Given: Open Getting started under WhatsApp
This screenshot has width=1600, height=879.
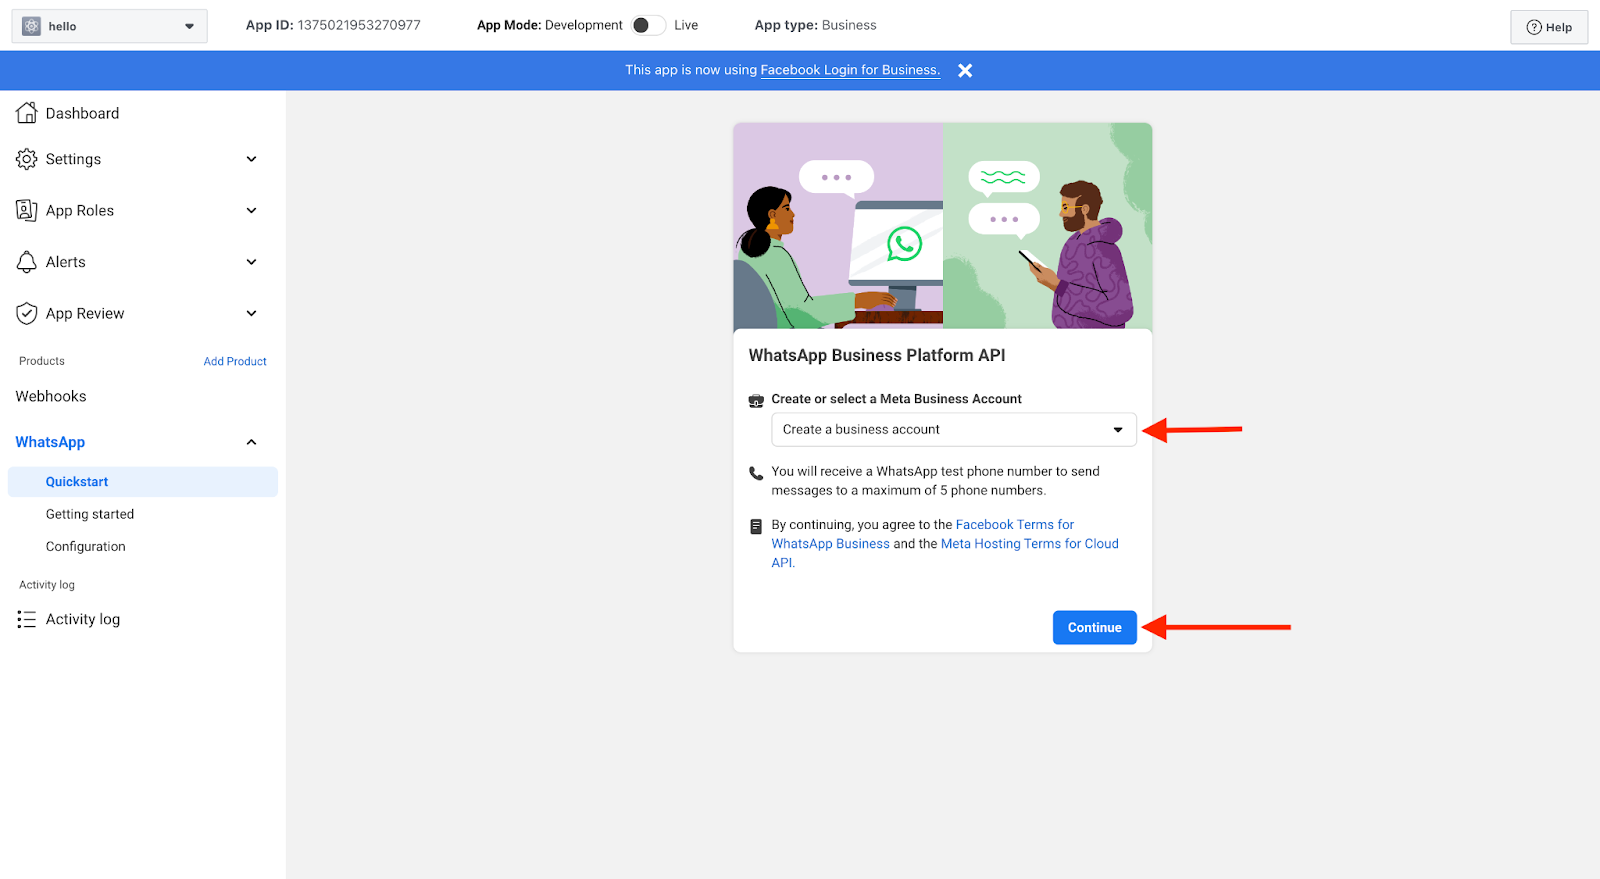Looking at the screenshot, I should tap(90, 514).
